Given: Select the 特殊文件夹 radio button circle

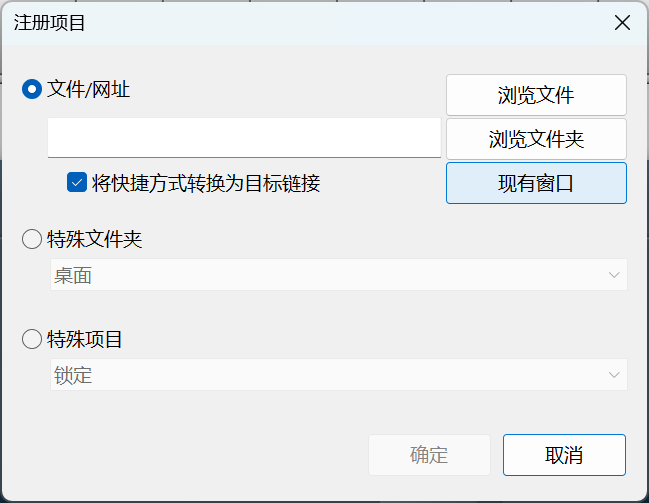Looking at the screenshot, I should 33,240.
